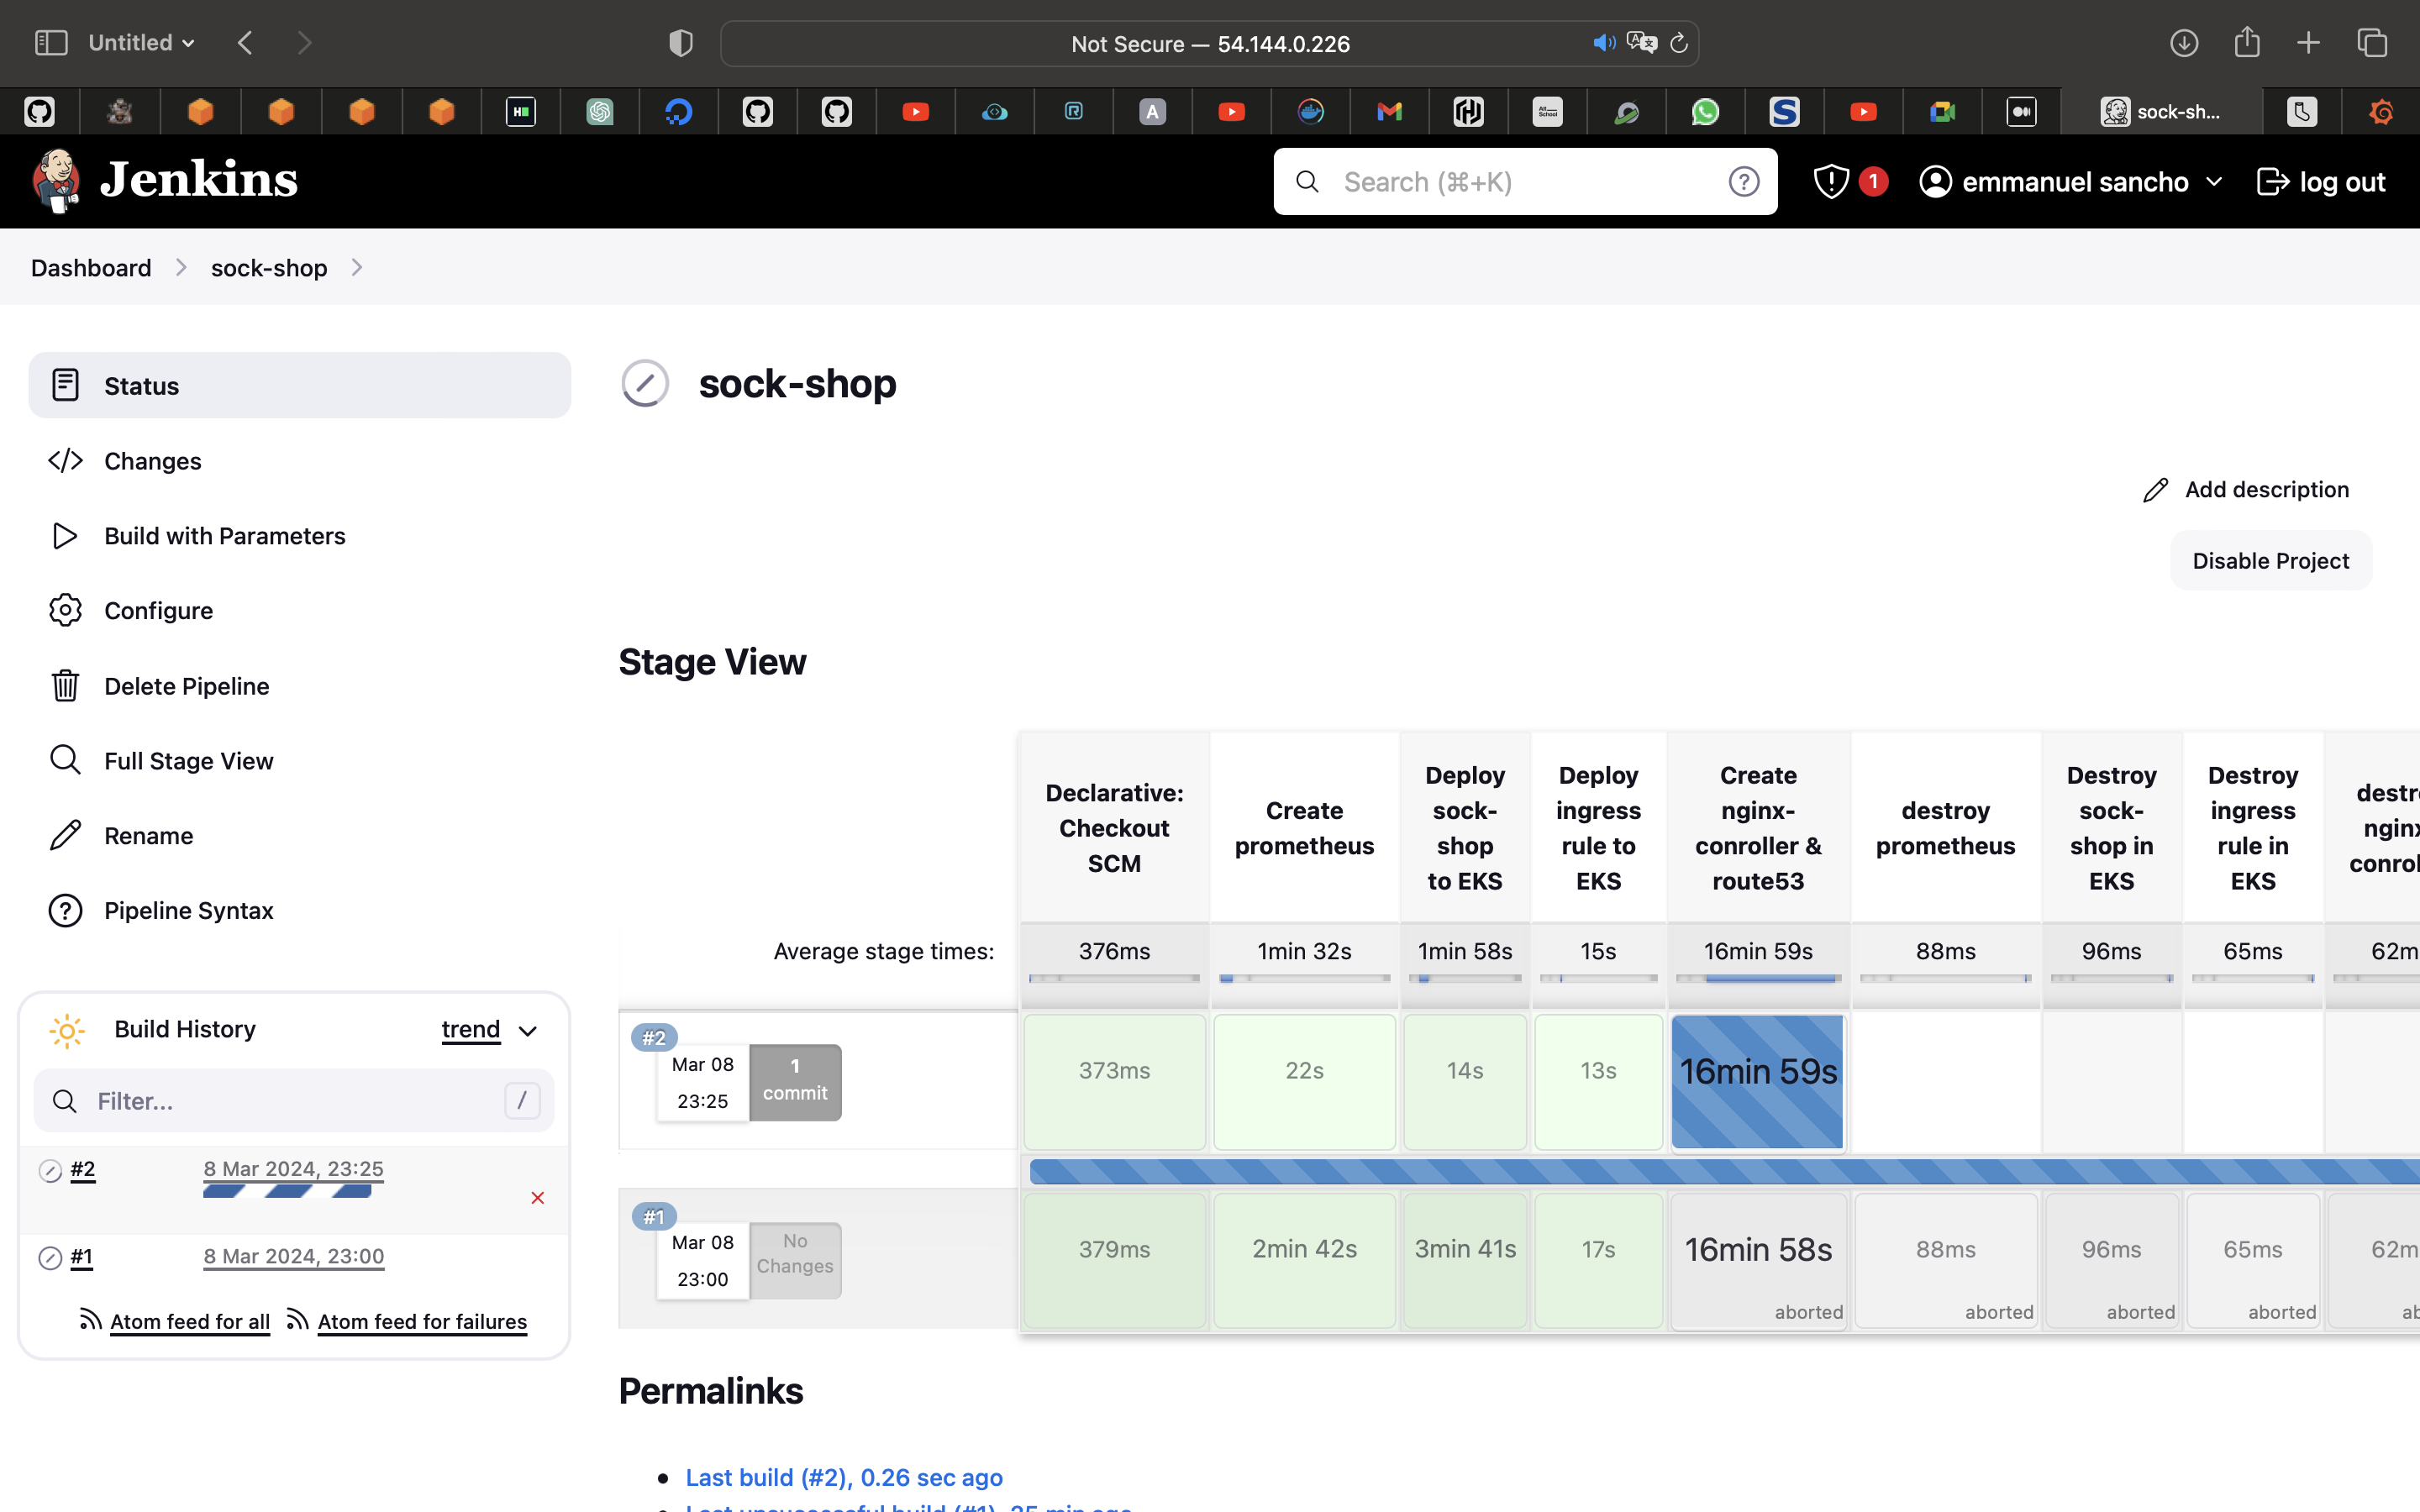Cancel build #2 with red X

pos(537,1197)
